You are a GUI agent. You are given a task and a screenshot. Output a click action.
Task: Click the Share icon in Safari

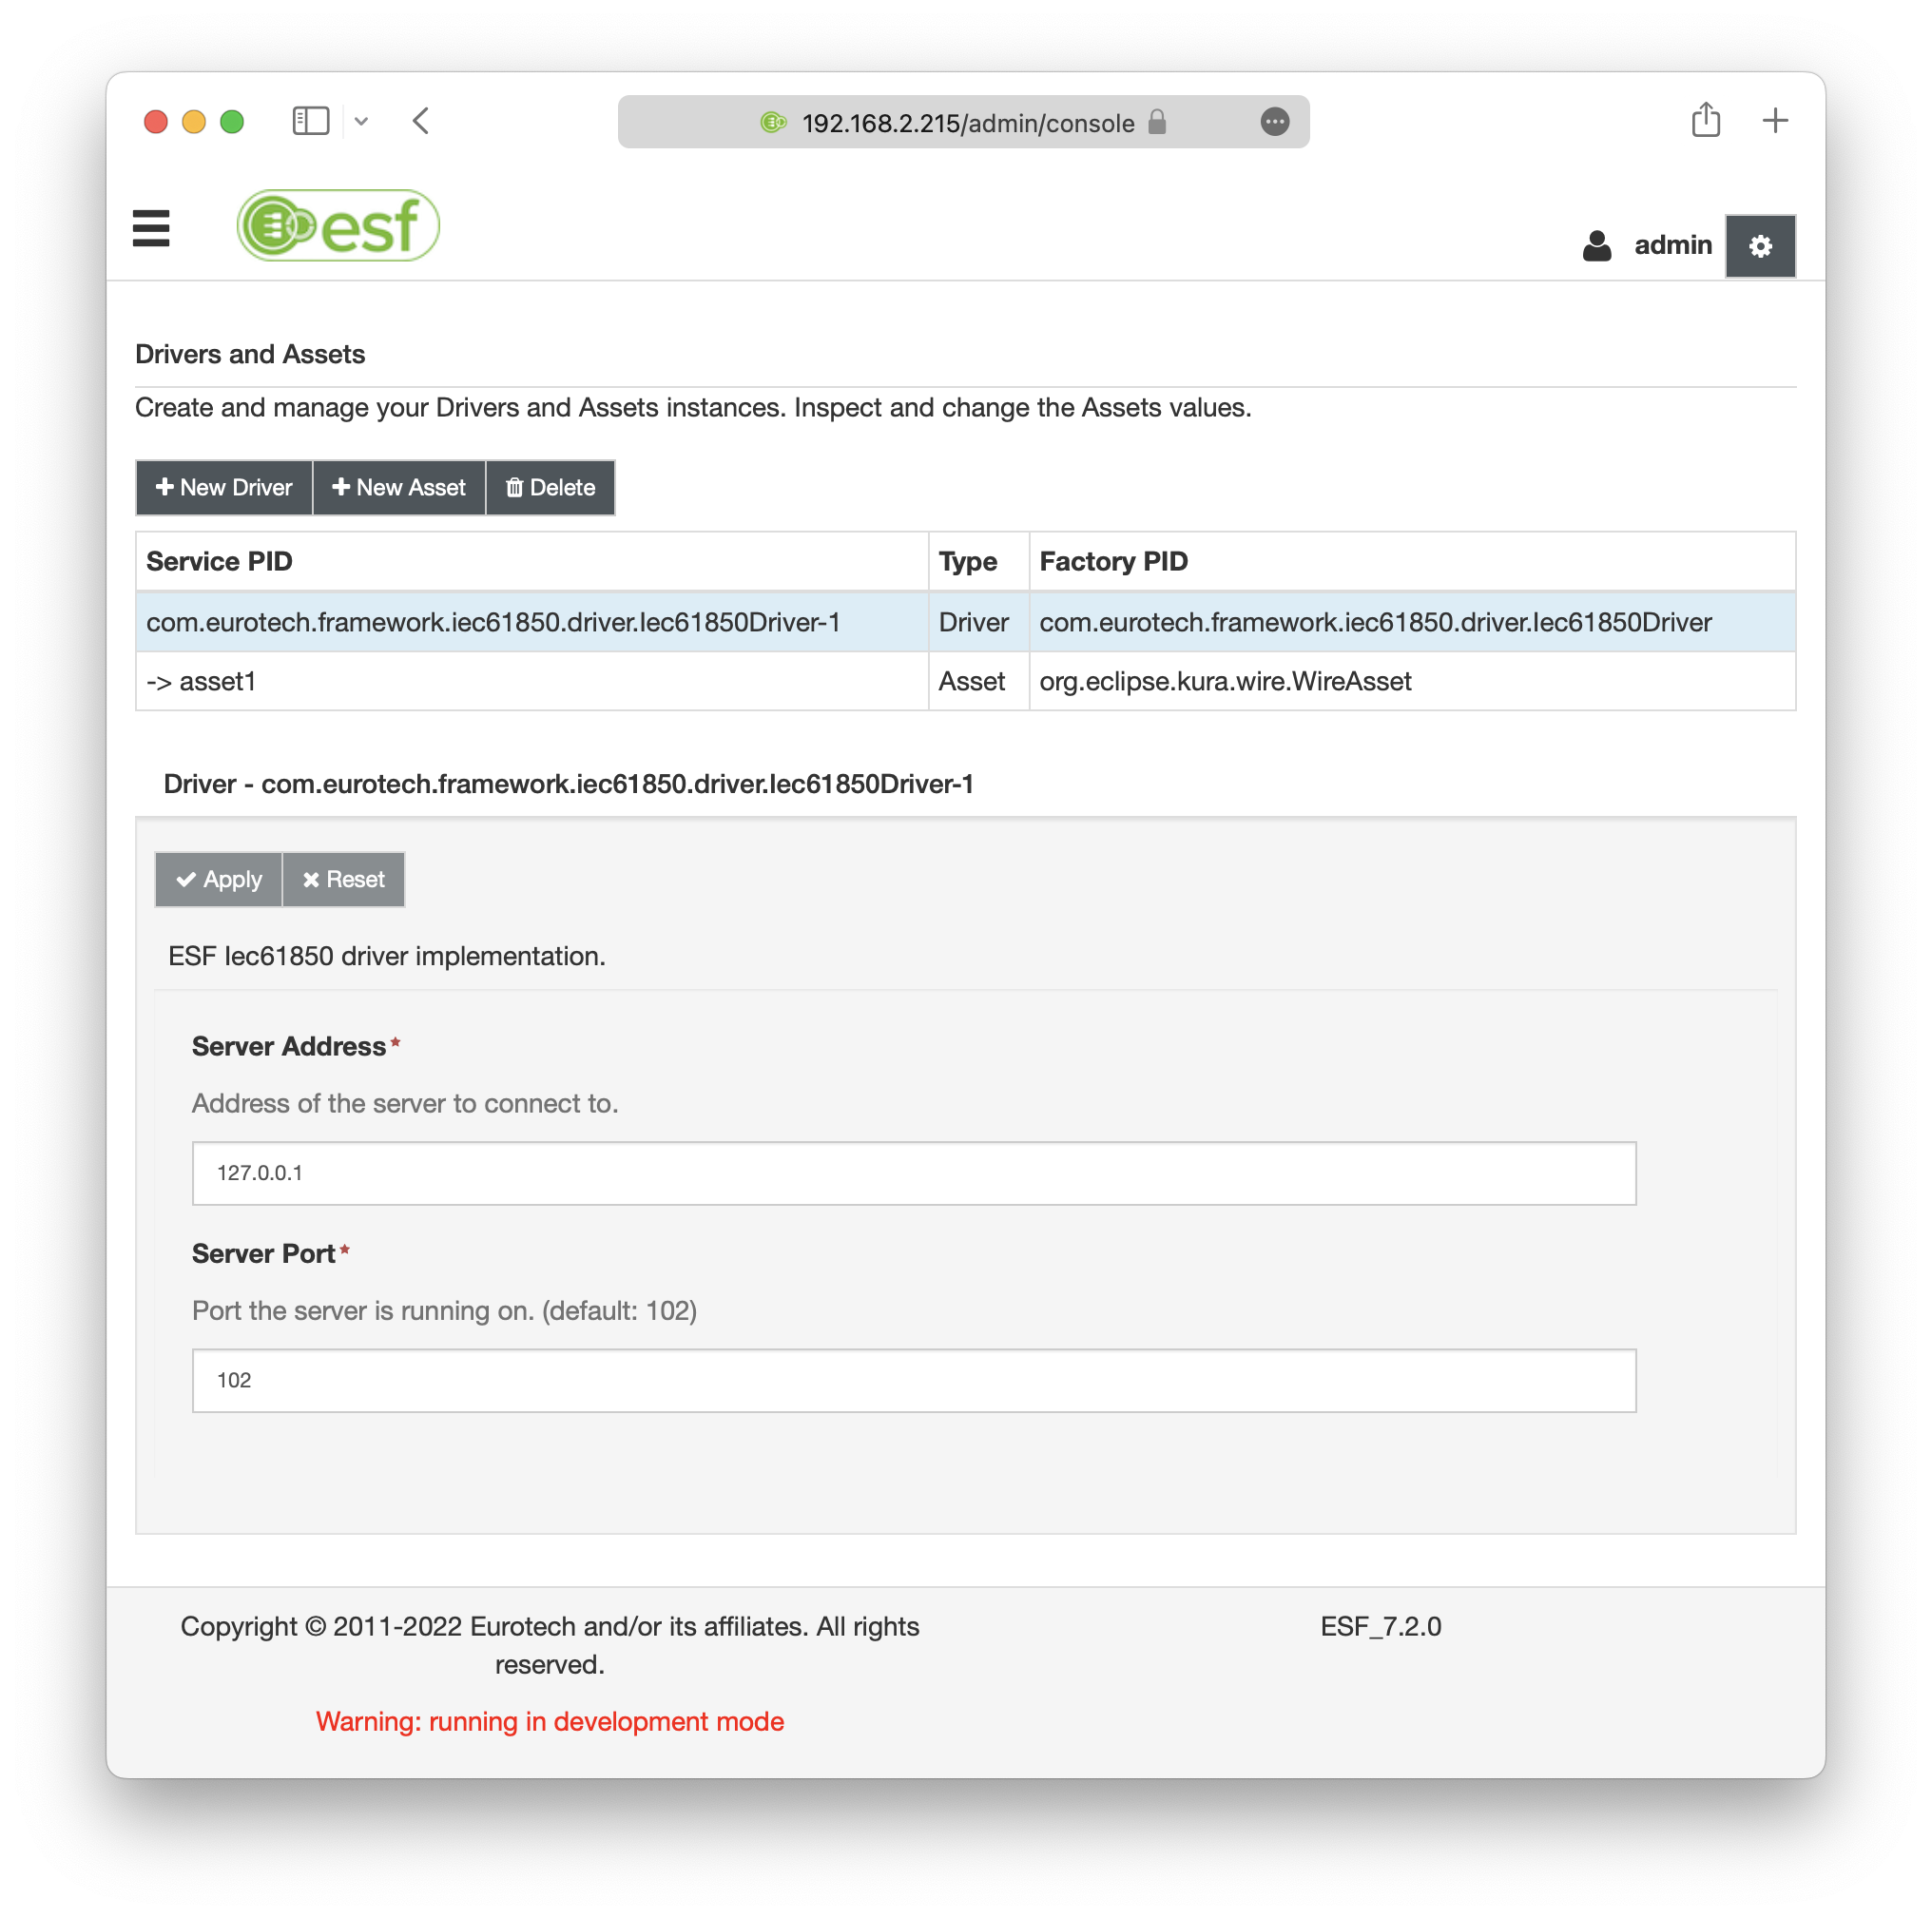coord(1705,121)
